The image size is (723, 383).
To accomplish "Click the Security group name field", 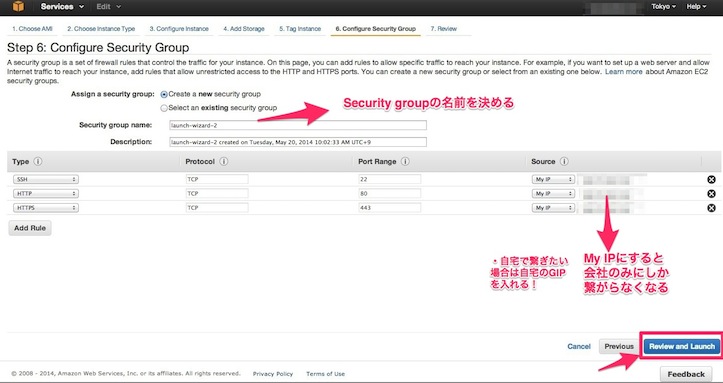I will [298, 125].
